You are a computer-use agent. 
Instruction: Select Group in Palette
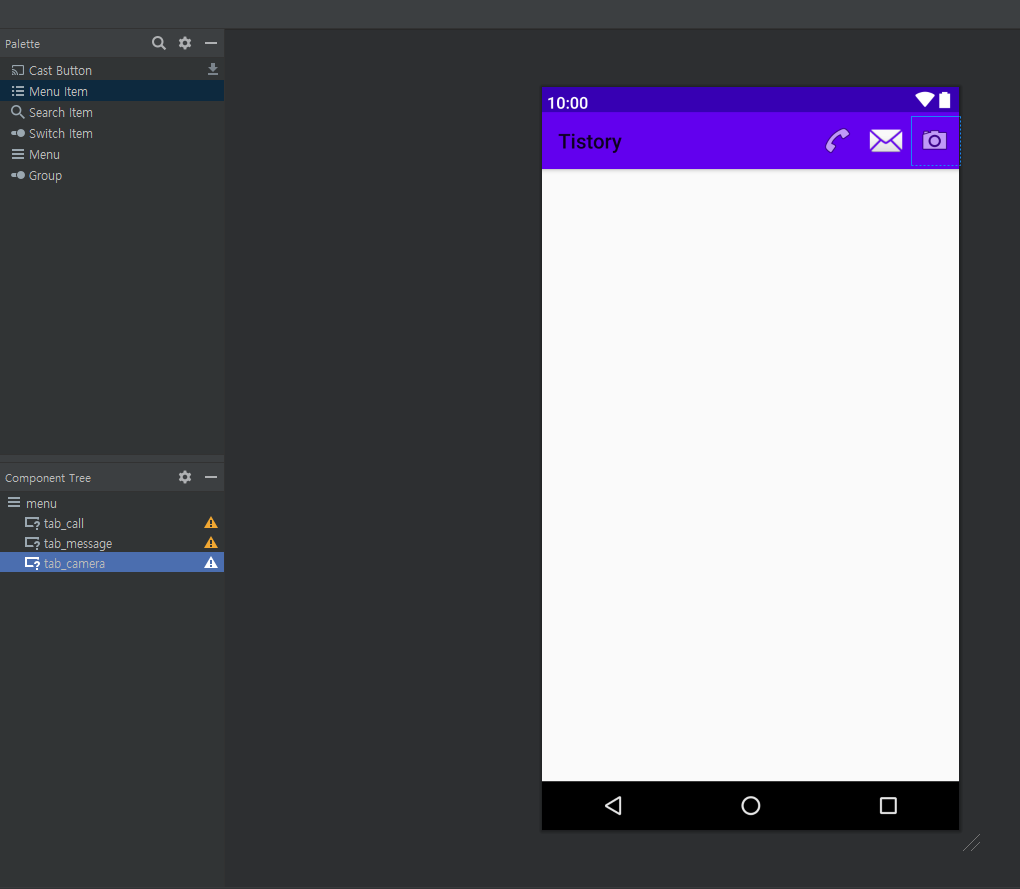tap(112, 176)
